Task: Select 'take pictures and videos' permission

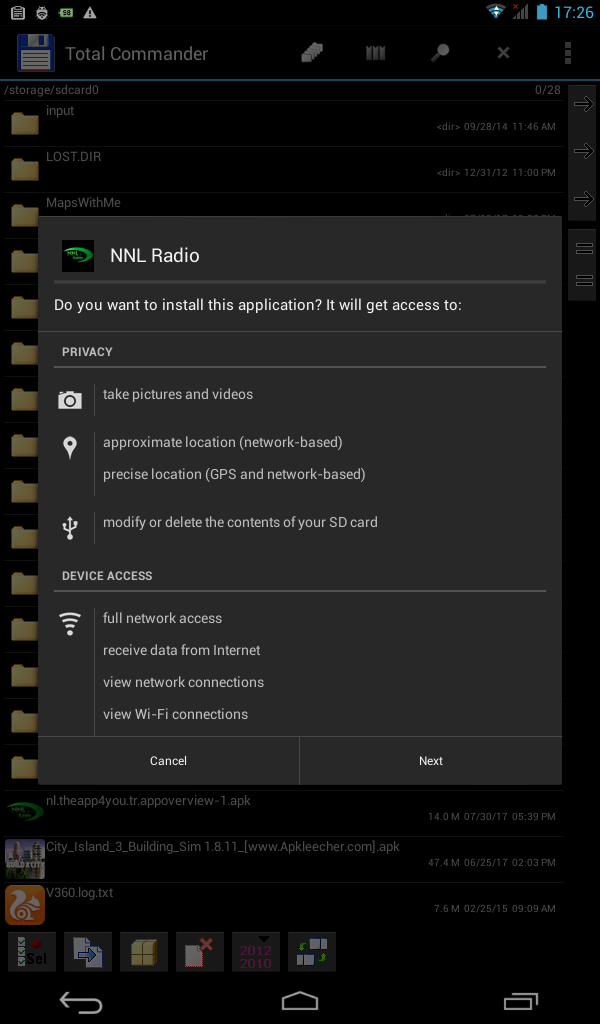Action: click(x=178, y=394)
